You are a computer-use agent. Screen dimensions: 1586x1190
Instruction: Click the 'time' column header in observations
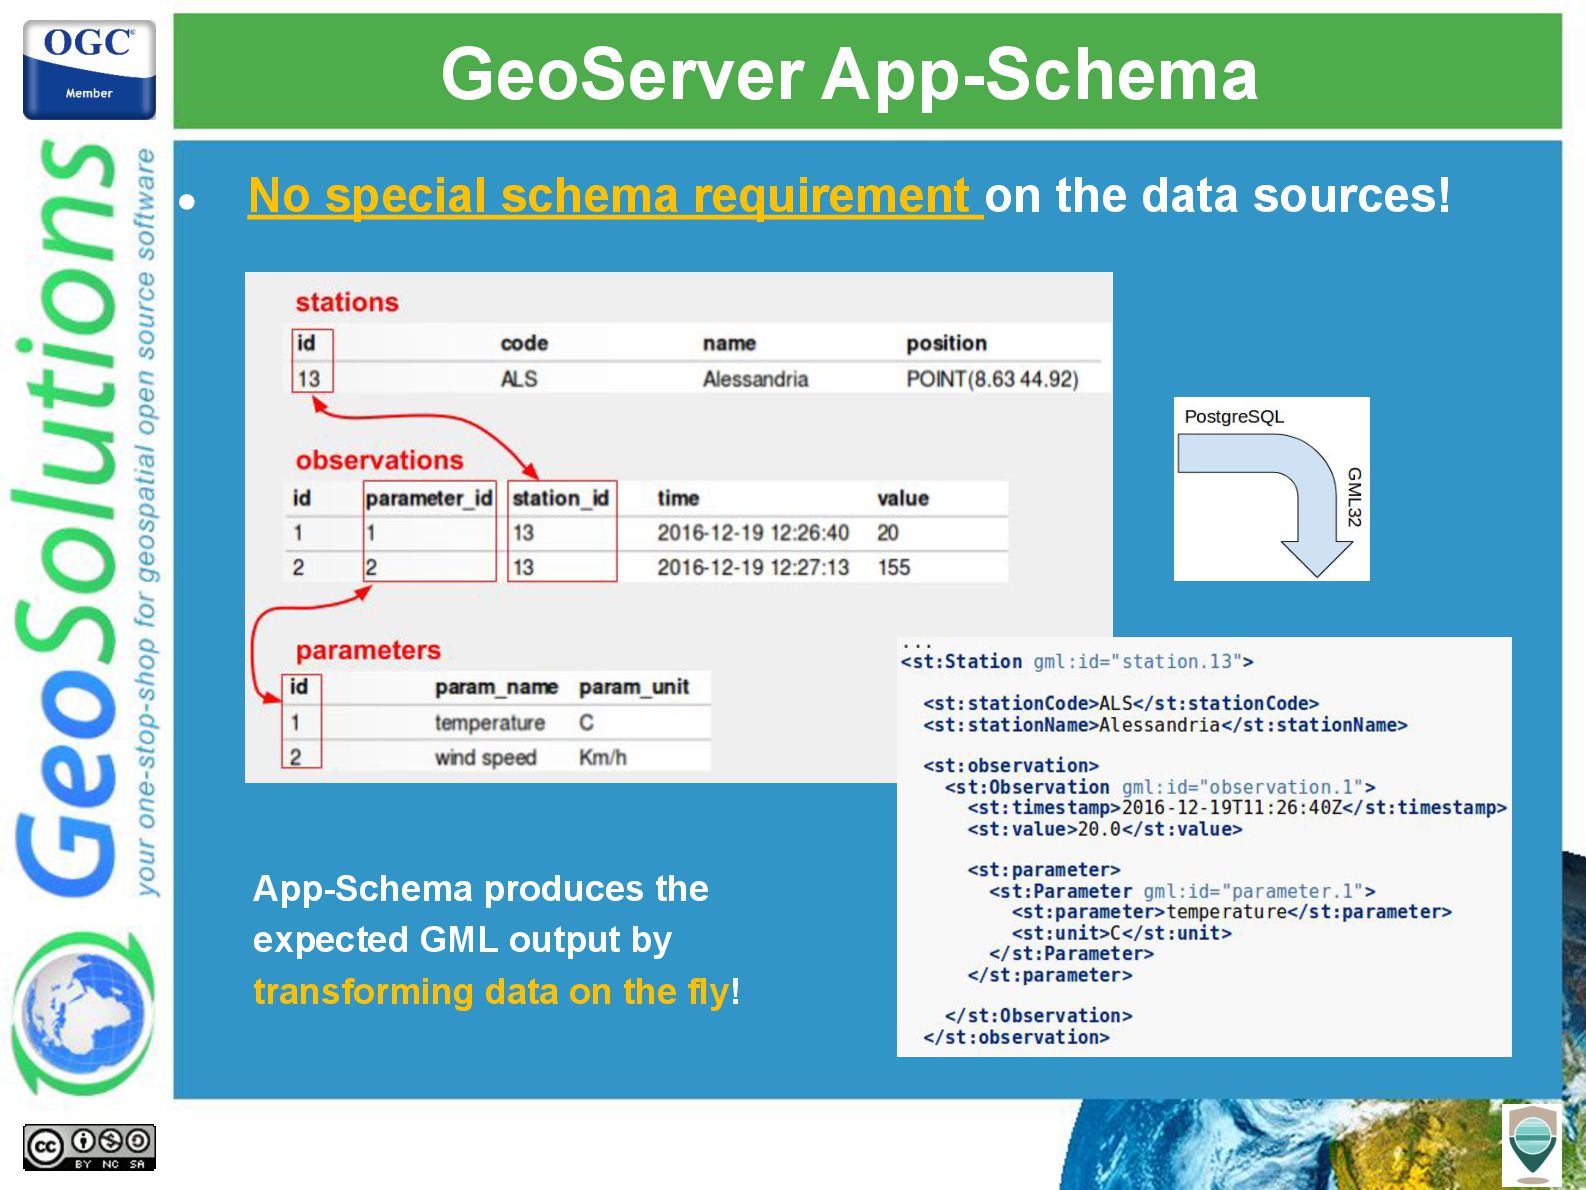click(x=678, y=498)
